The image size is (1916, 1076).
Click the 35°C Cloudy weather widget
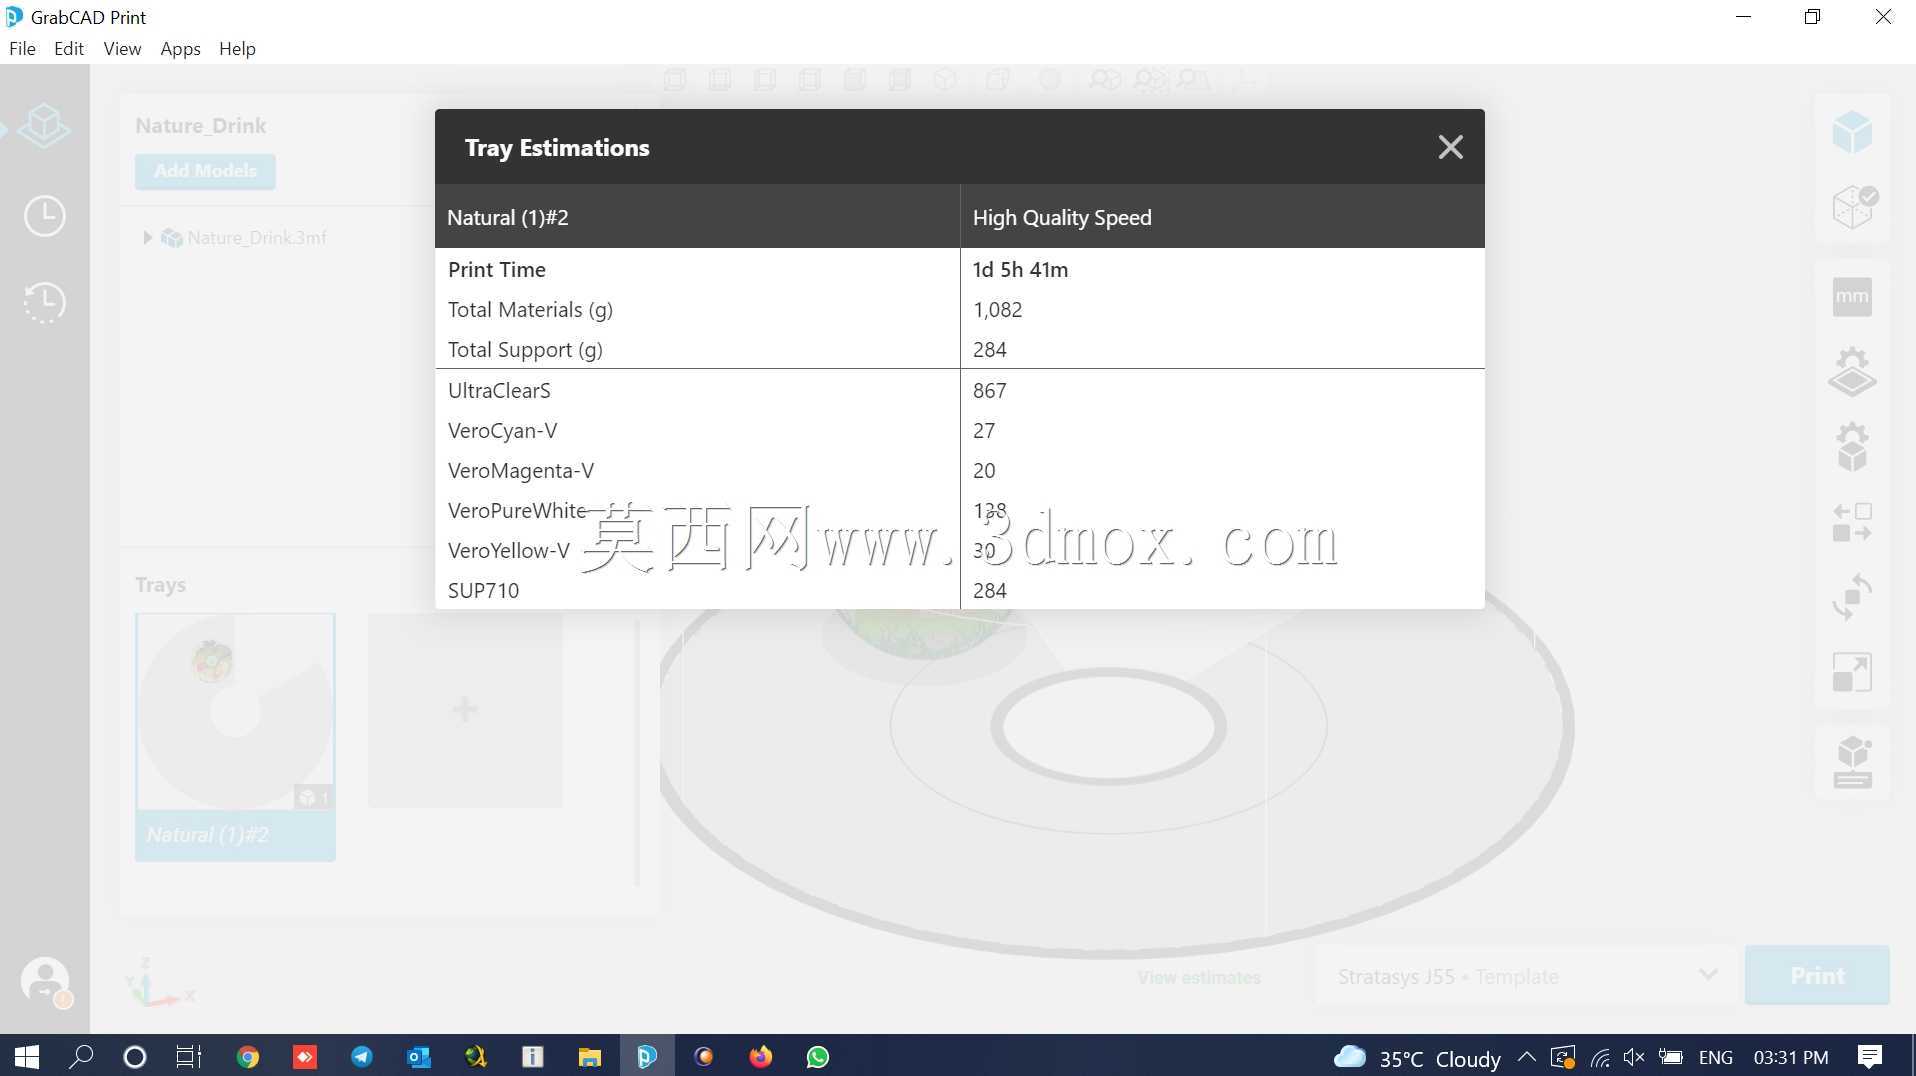(1418, 1057)
